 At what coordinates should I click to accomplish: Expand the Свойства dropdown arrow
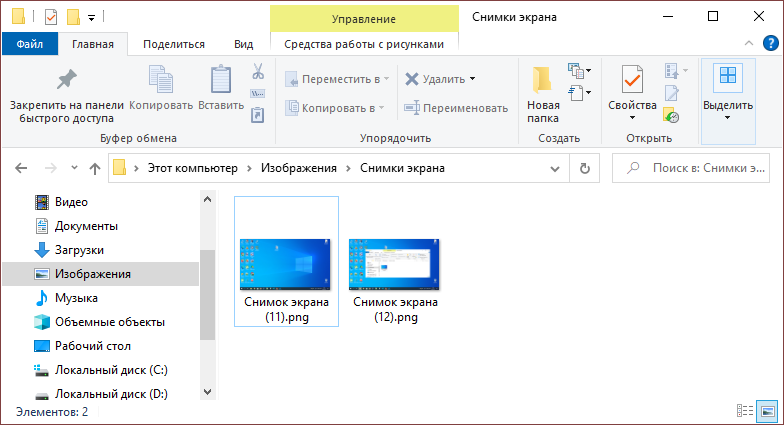click(632, 118)
